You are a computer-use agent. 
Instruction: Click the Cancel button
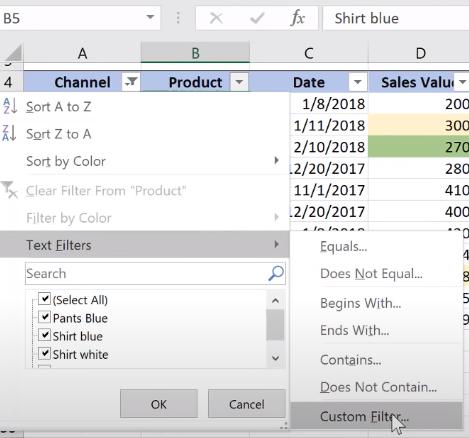pyautogui.click(x=247, y=404)
